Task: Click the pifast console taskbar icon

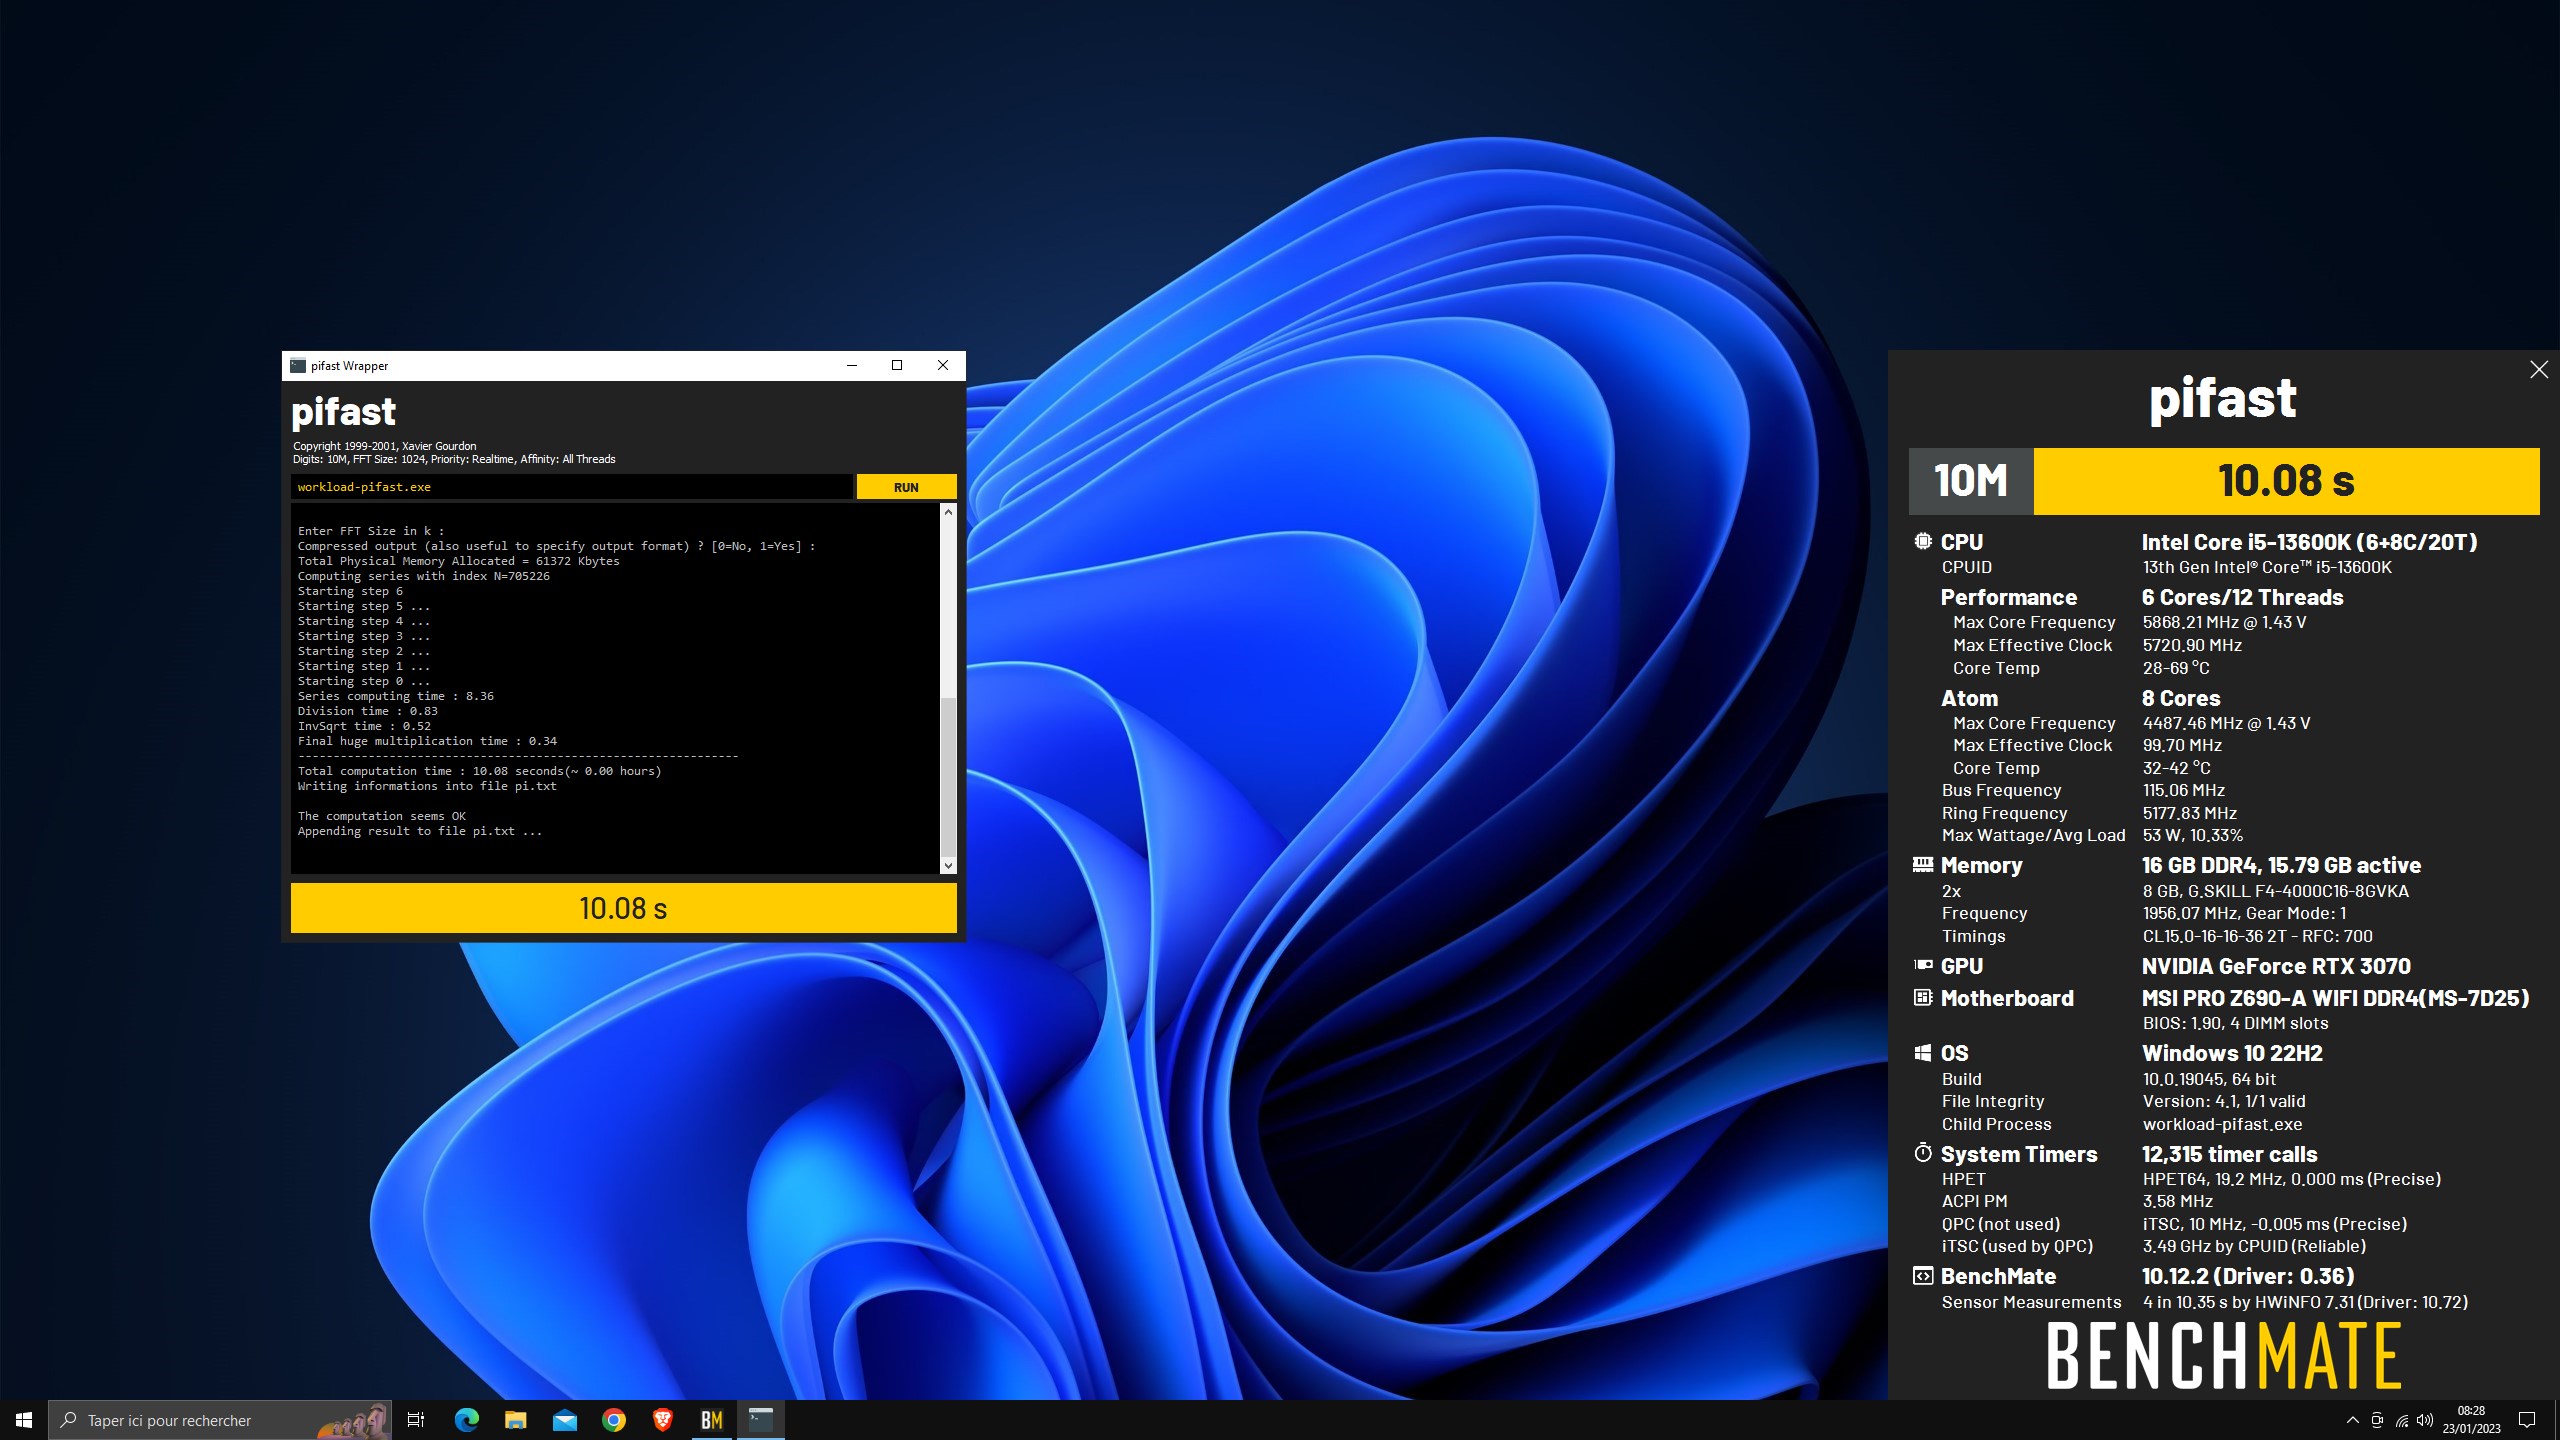Action: point(761,1420)
